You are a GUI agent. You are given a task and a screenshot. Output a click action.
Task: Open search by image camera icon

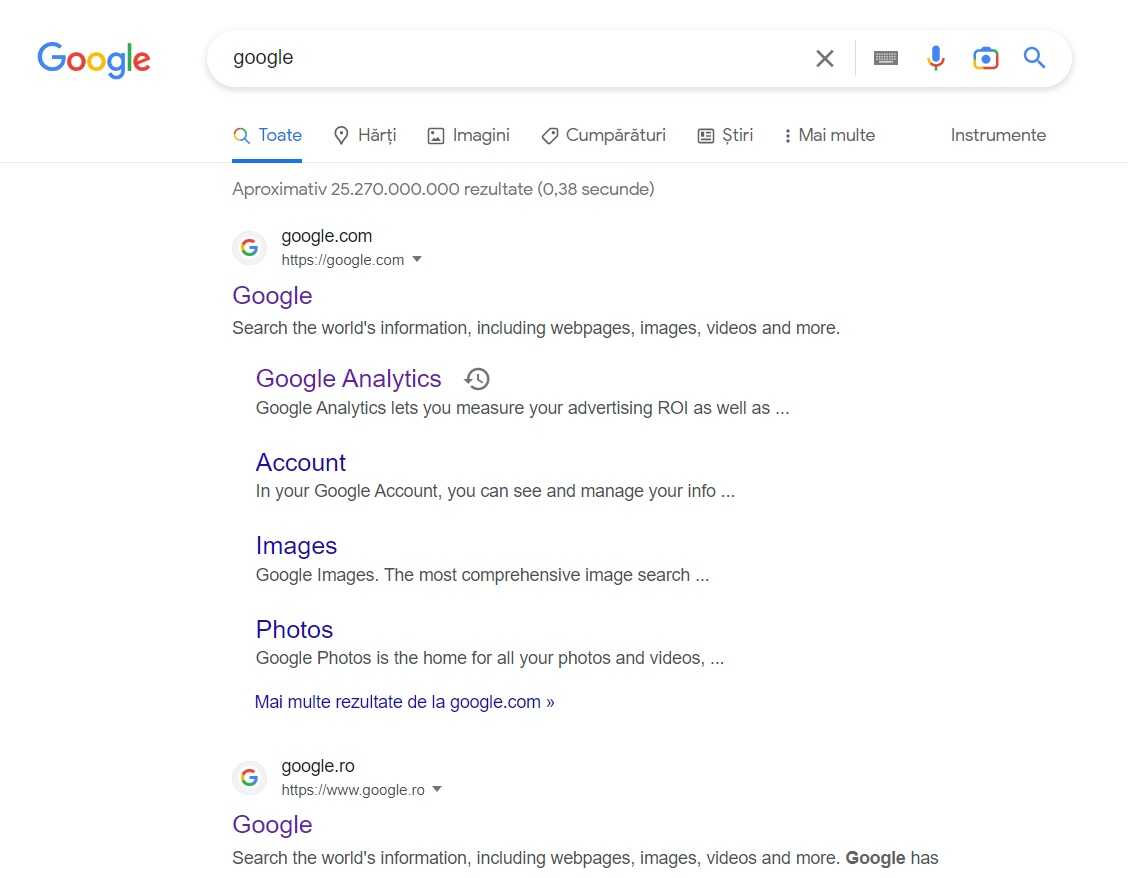(985, 59)
